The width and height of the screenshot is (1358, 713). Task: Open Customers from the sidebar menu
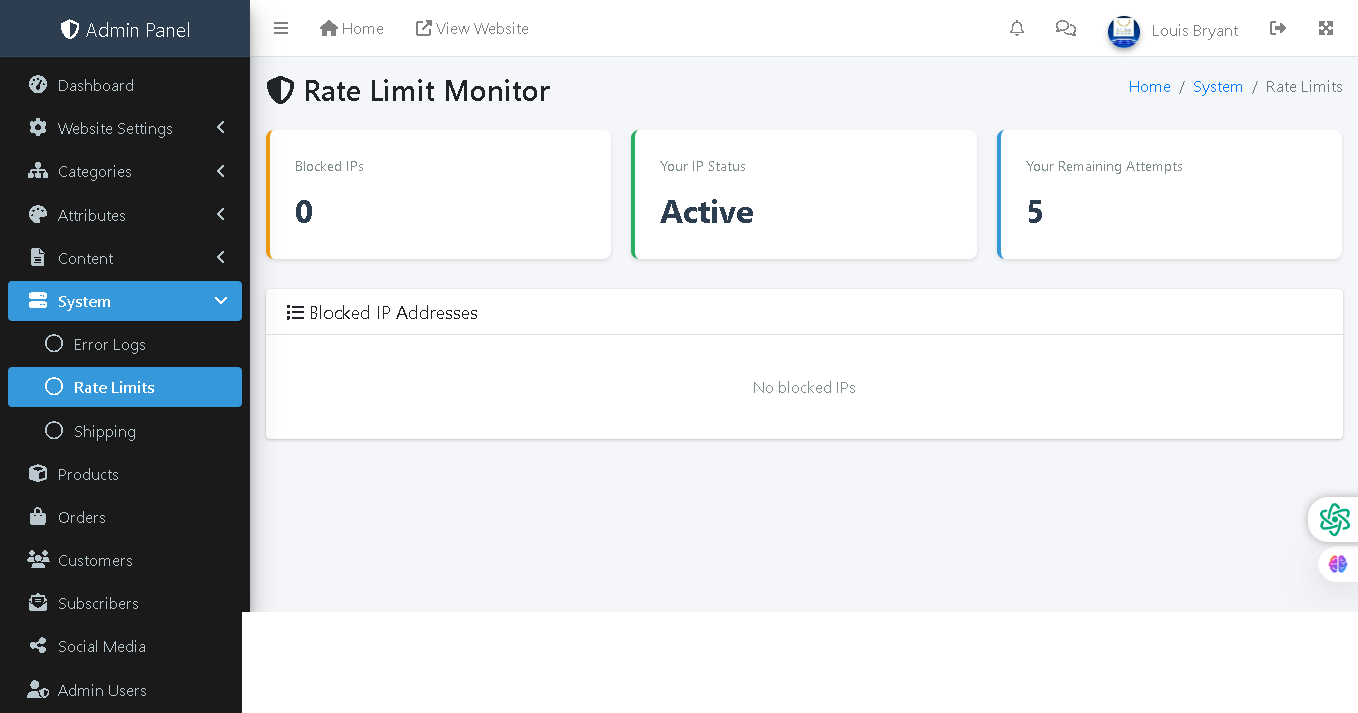tap(93, 560)
